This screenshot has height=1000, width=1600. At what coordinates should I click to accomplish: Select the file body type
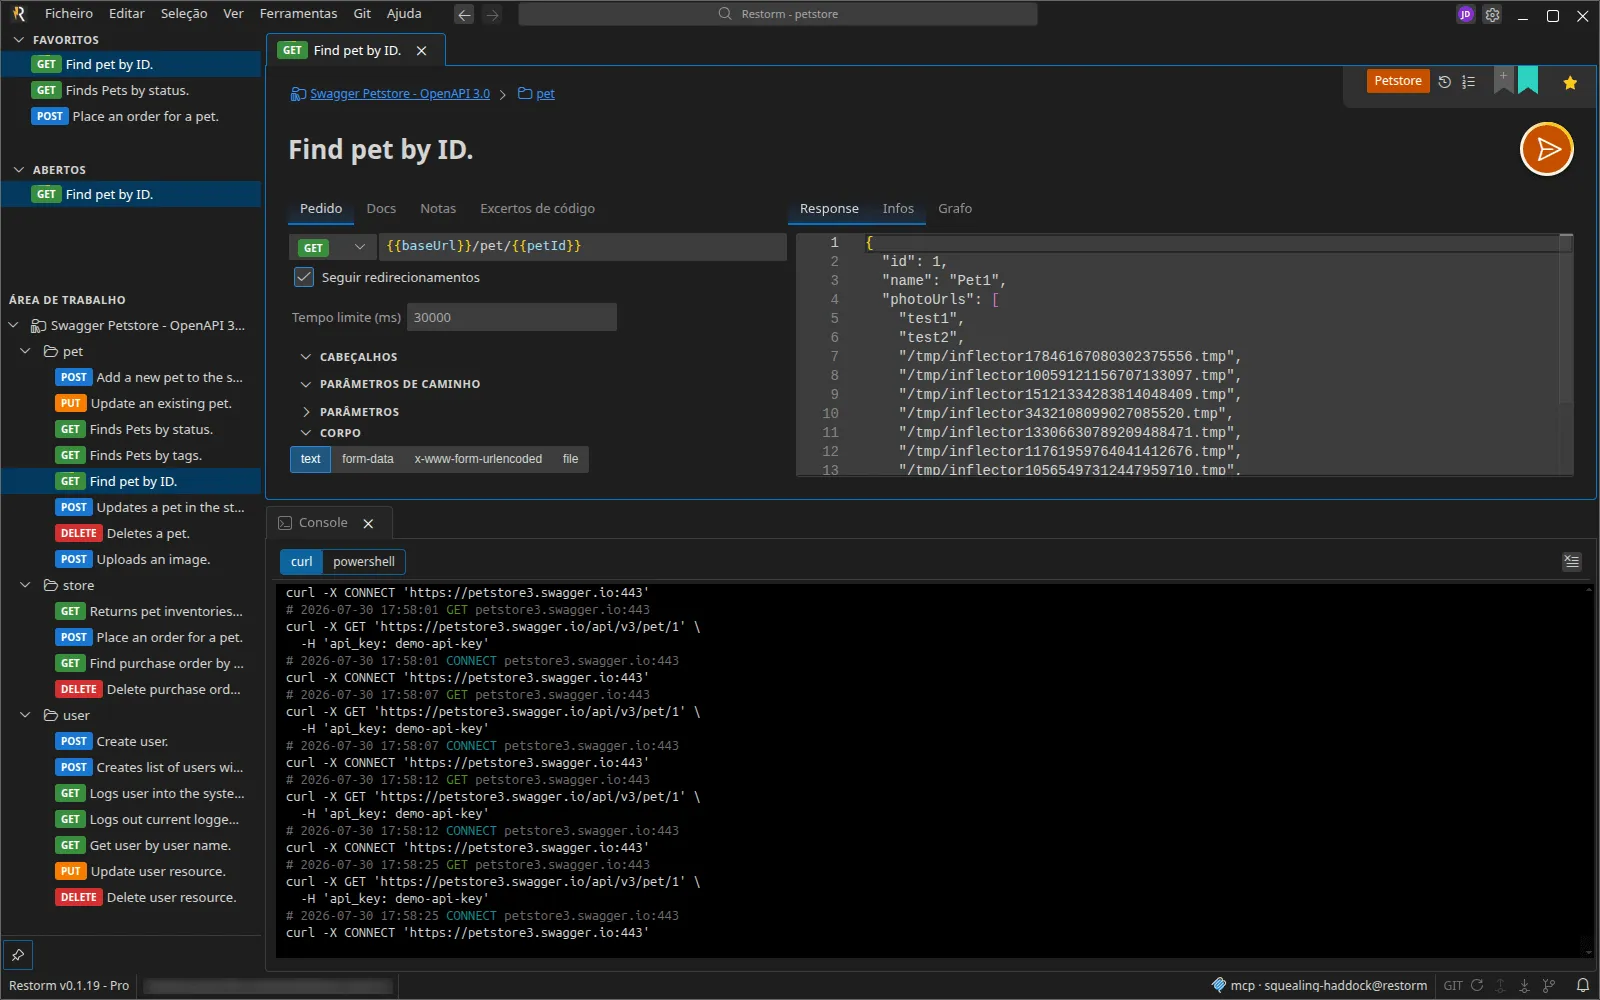pyautogui.click(x=570, y=459)
